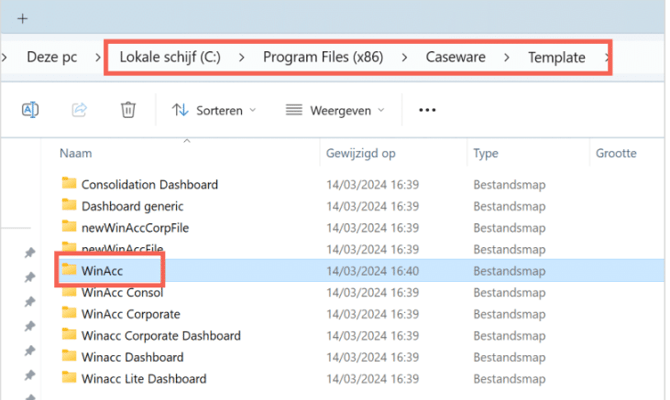Select the newWinAccCorpFile folder
The image size is (670, 400).
pyautogui.click(x=135, y=227)
